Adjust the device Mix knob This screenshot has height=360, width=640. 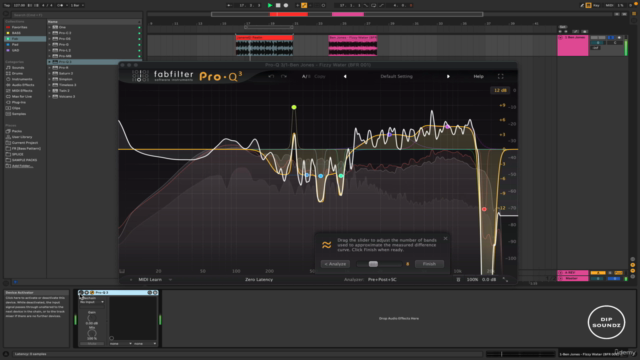pyautogui.click(x=92, y=333)
